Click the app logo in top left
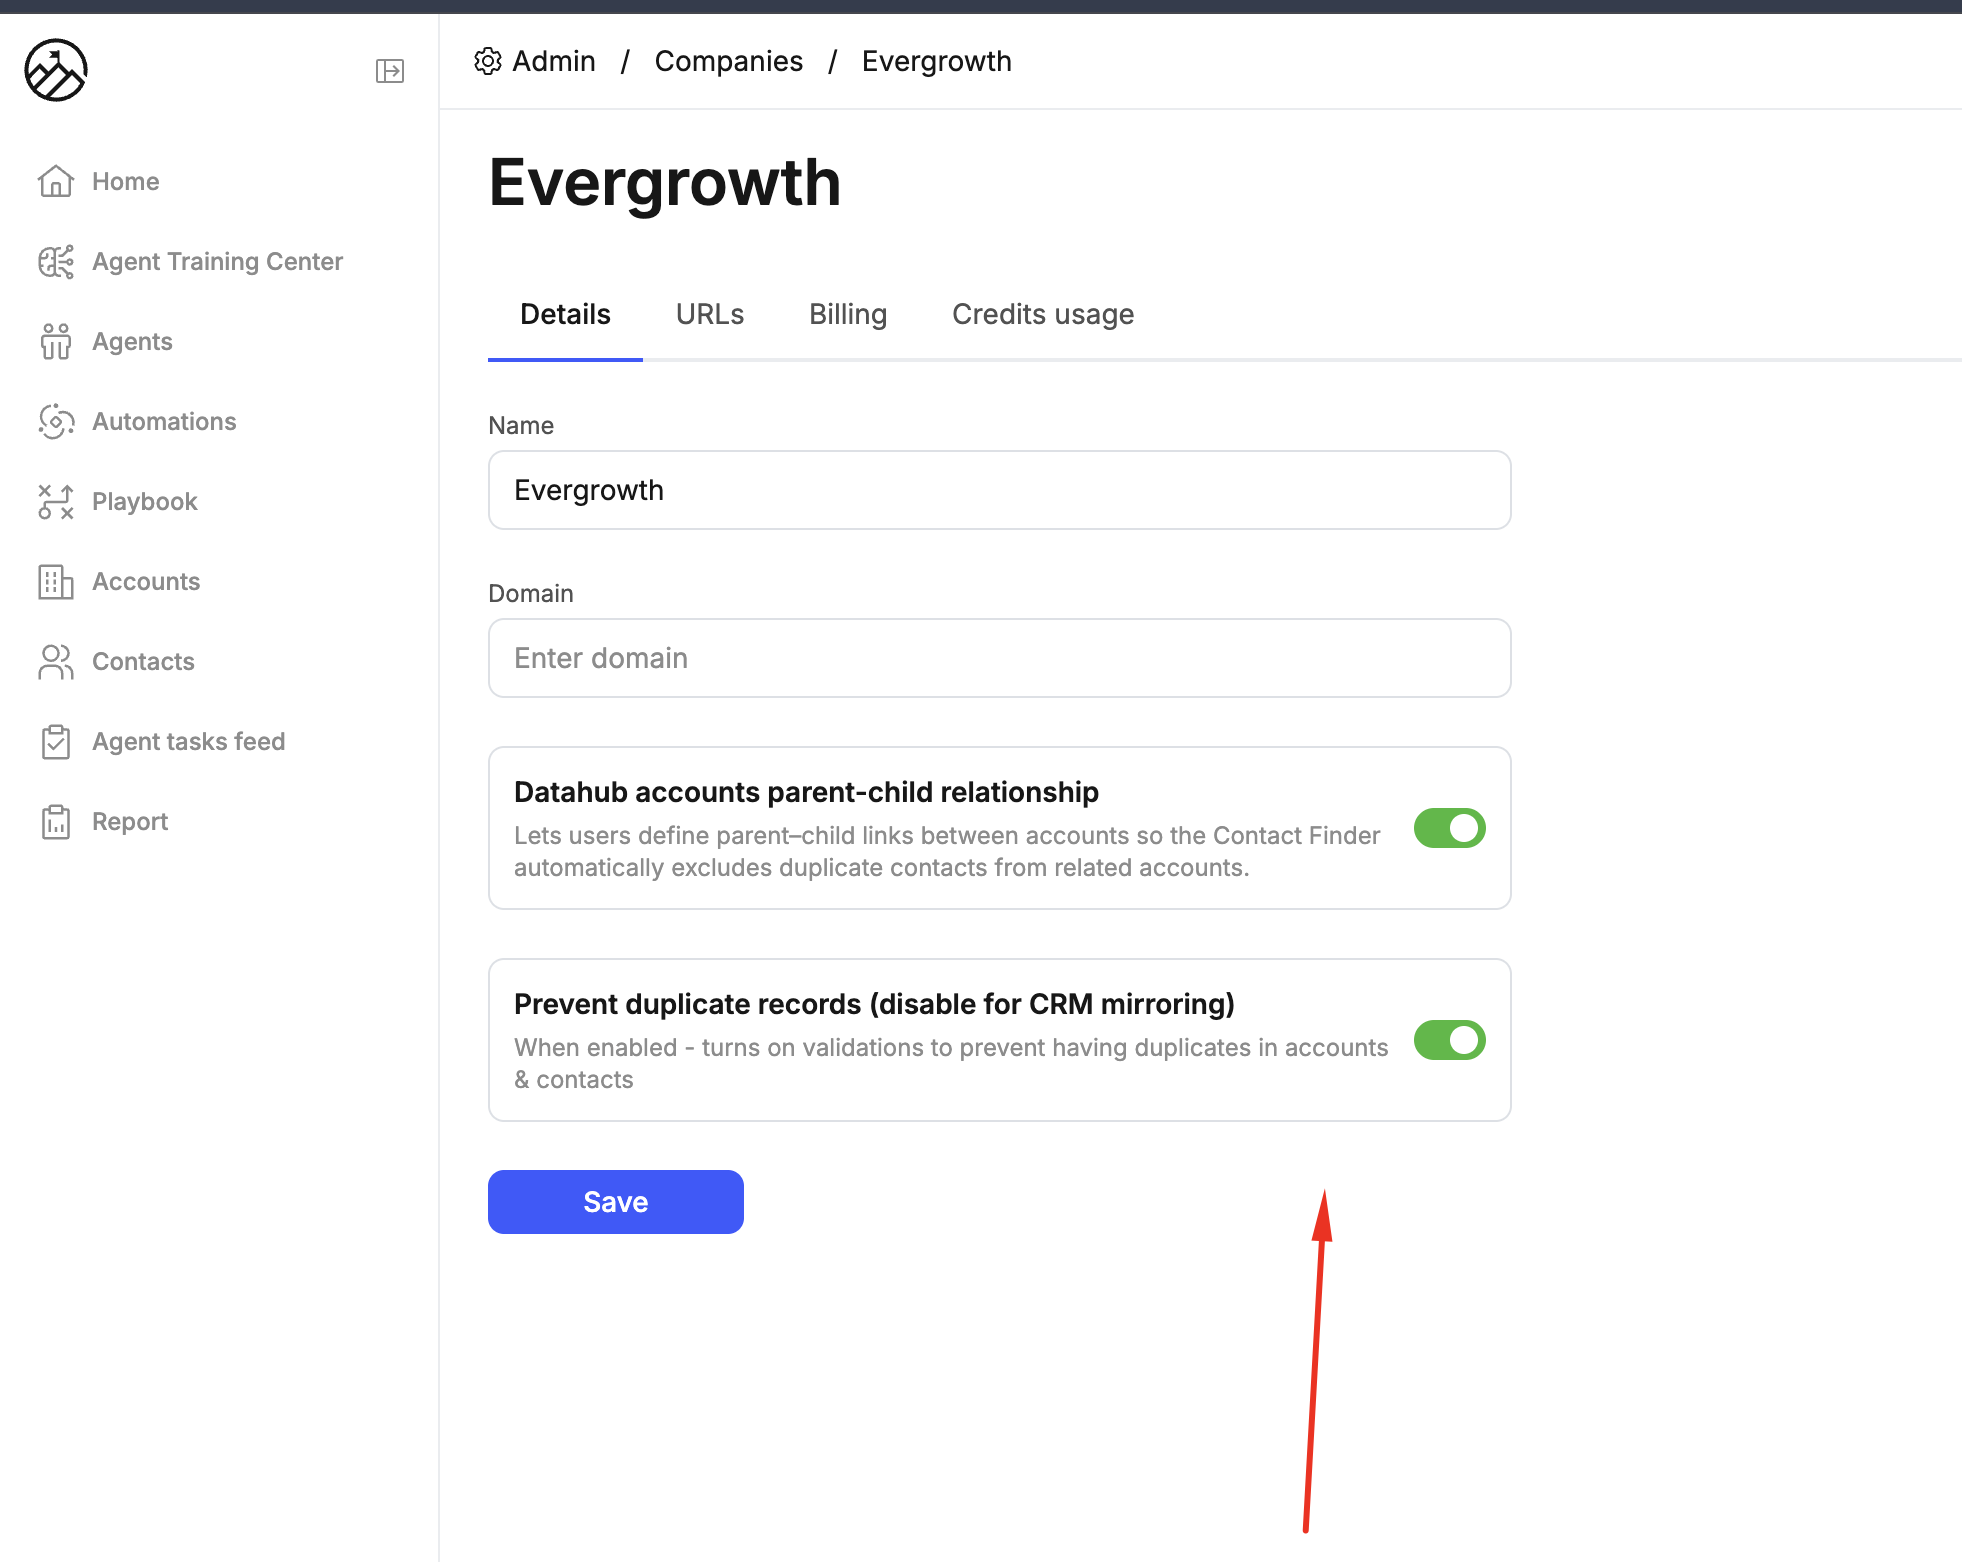1962x1562 pixels. pyautogui.click(x=56, y=70)
